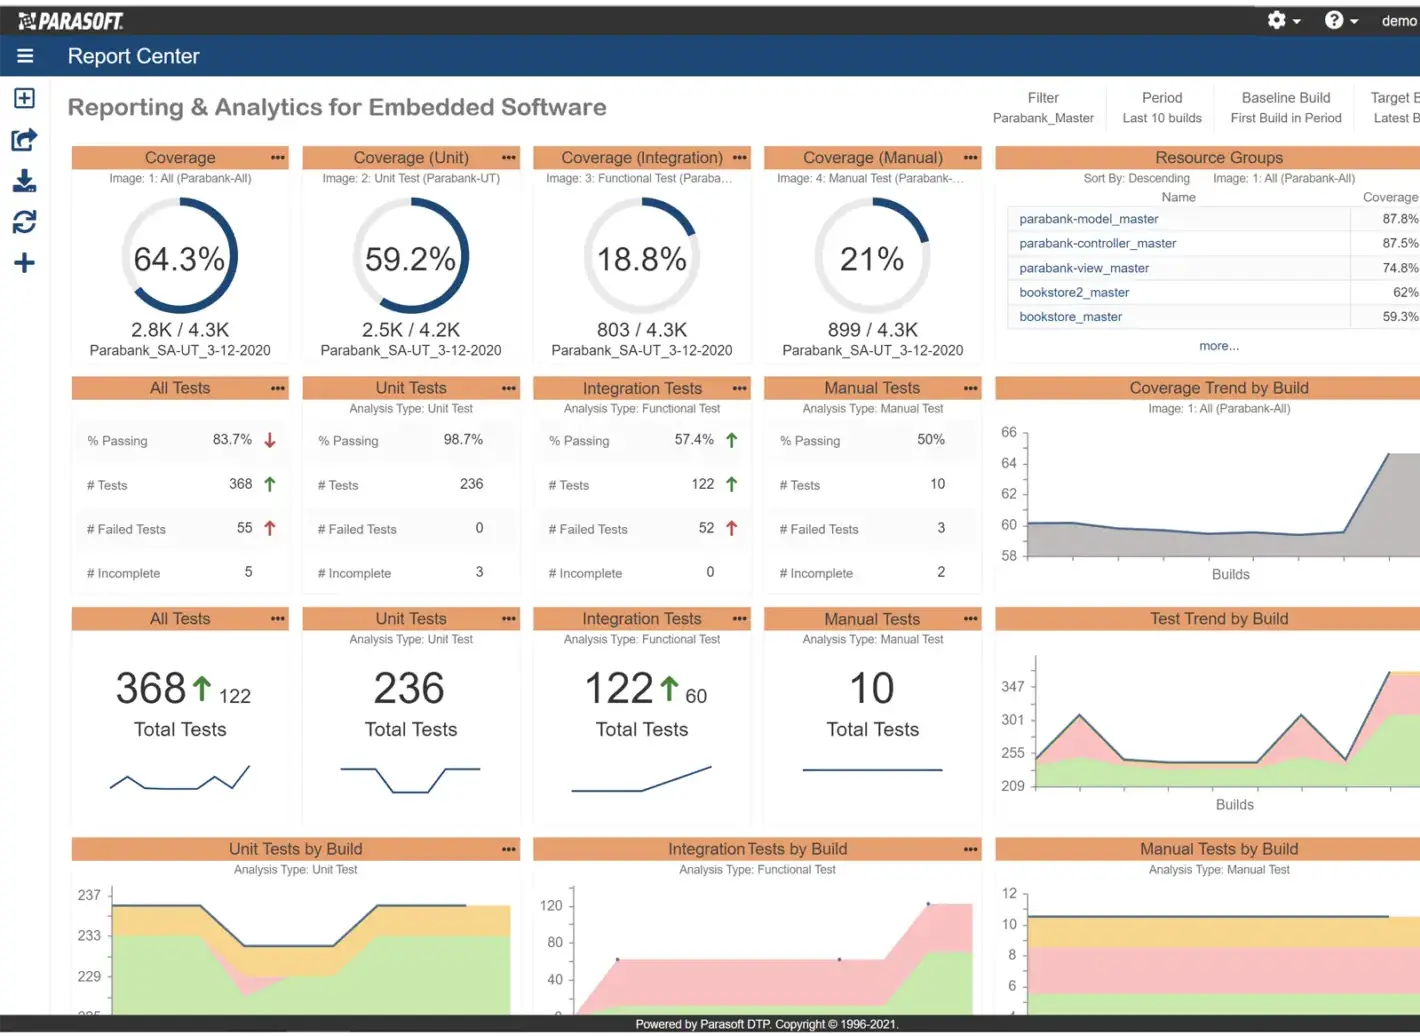Image resolution: width=1420 pixels, height=1036 pixels.
Task: Open the settings gear menu
Action: pos(1284,20)
